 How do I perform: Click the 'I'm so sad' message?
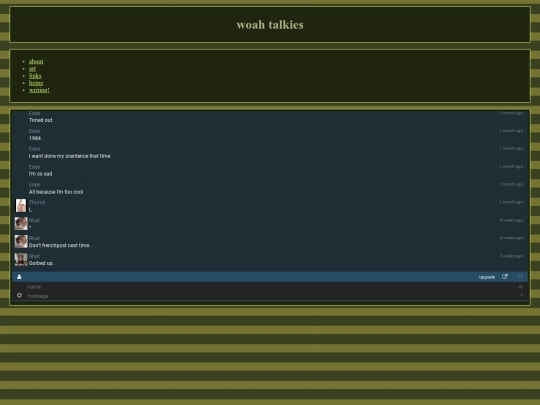(x=41, y=174)
